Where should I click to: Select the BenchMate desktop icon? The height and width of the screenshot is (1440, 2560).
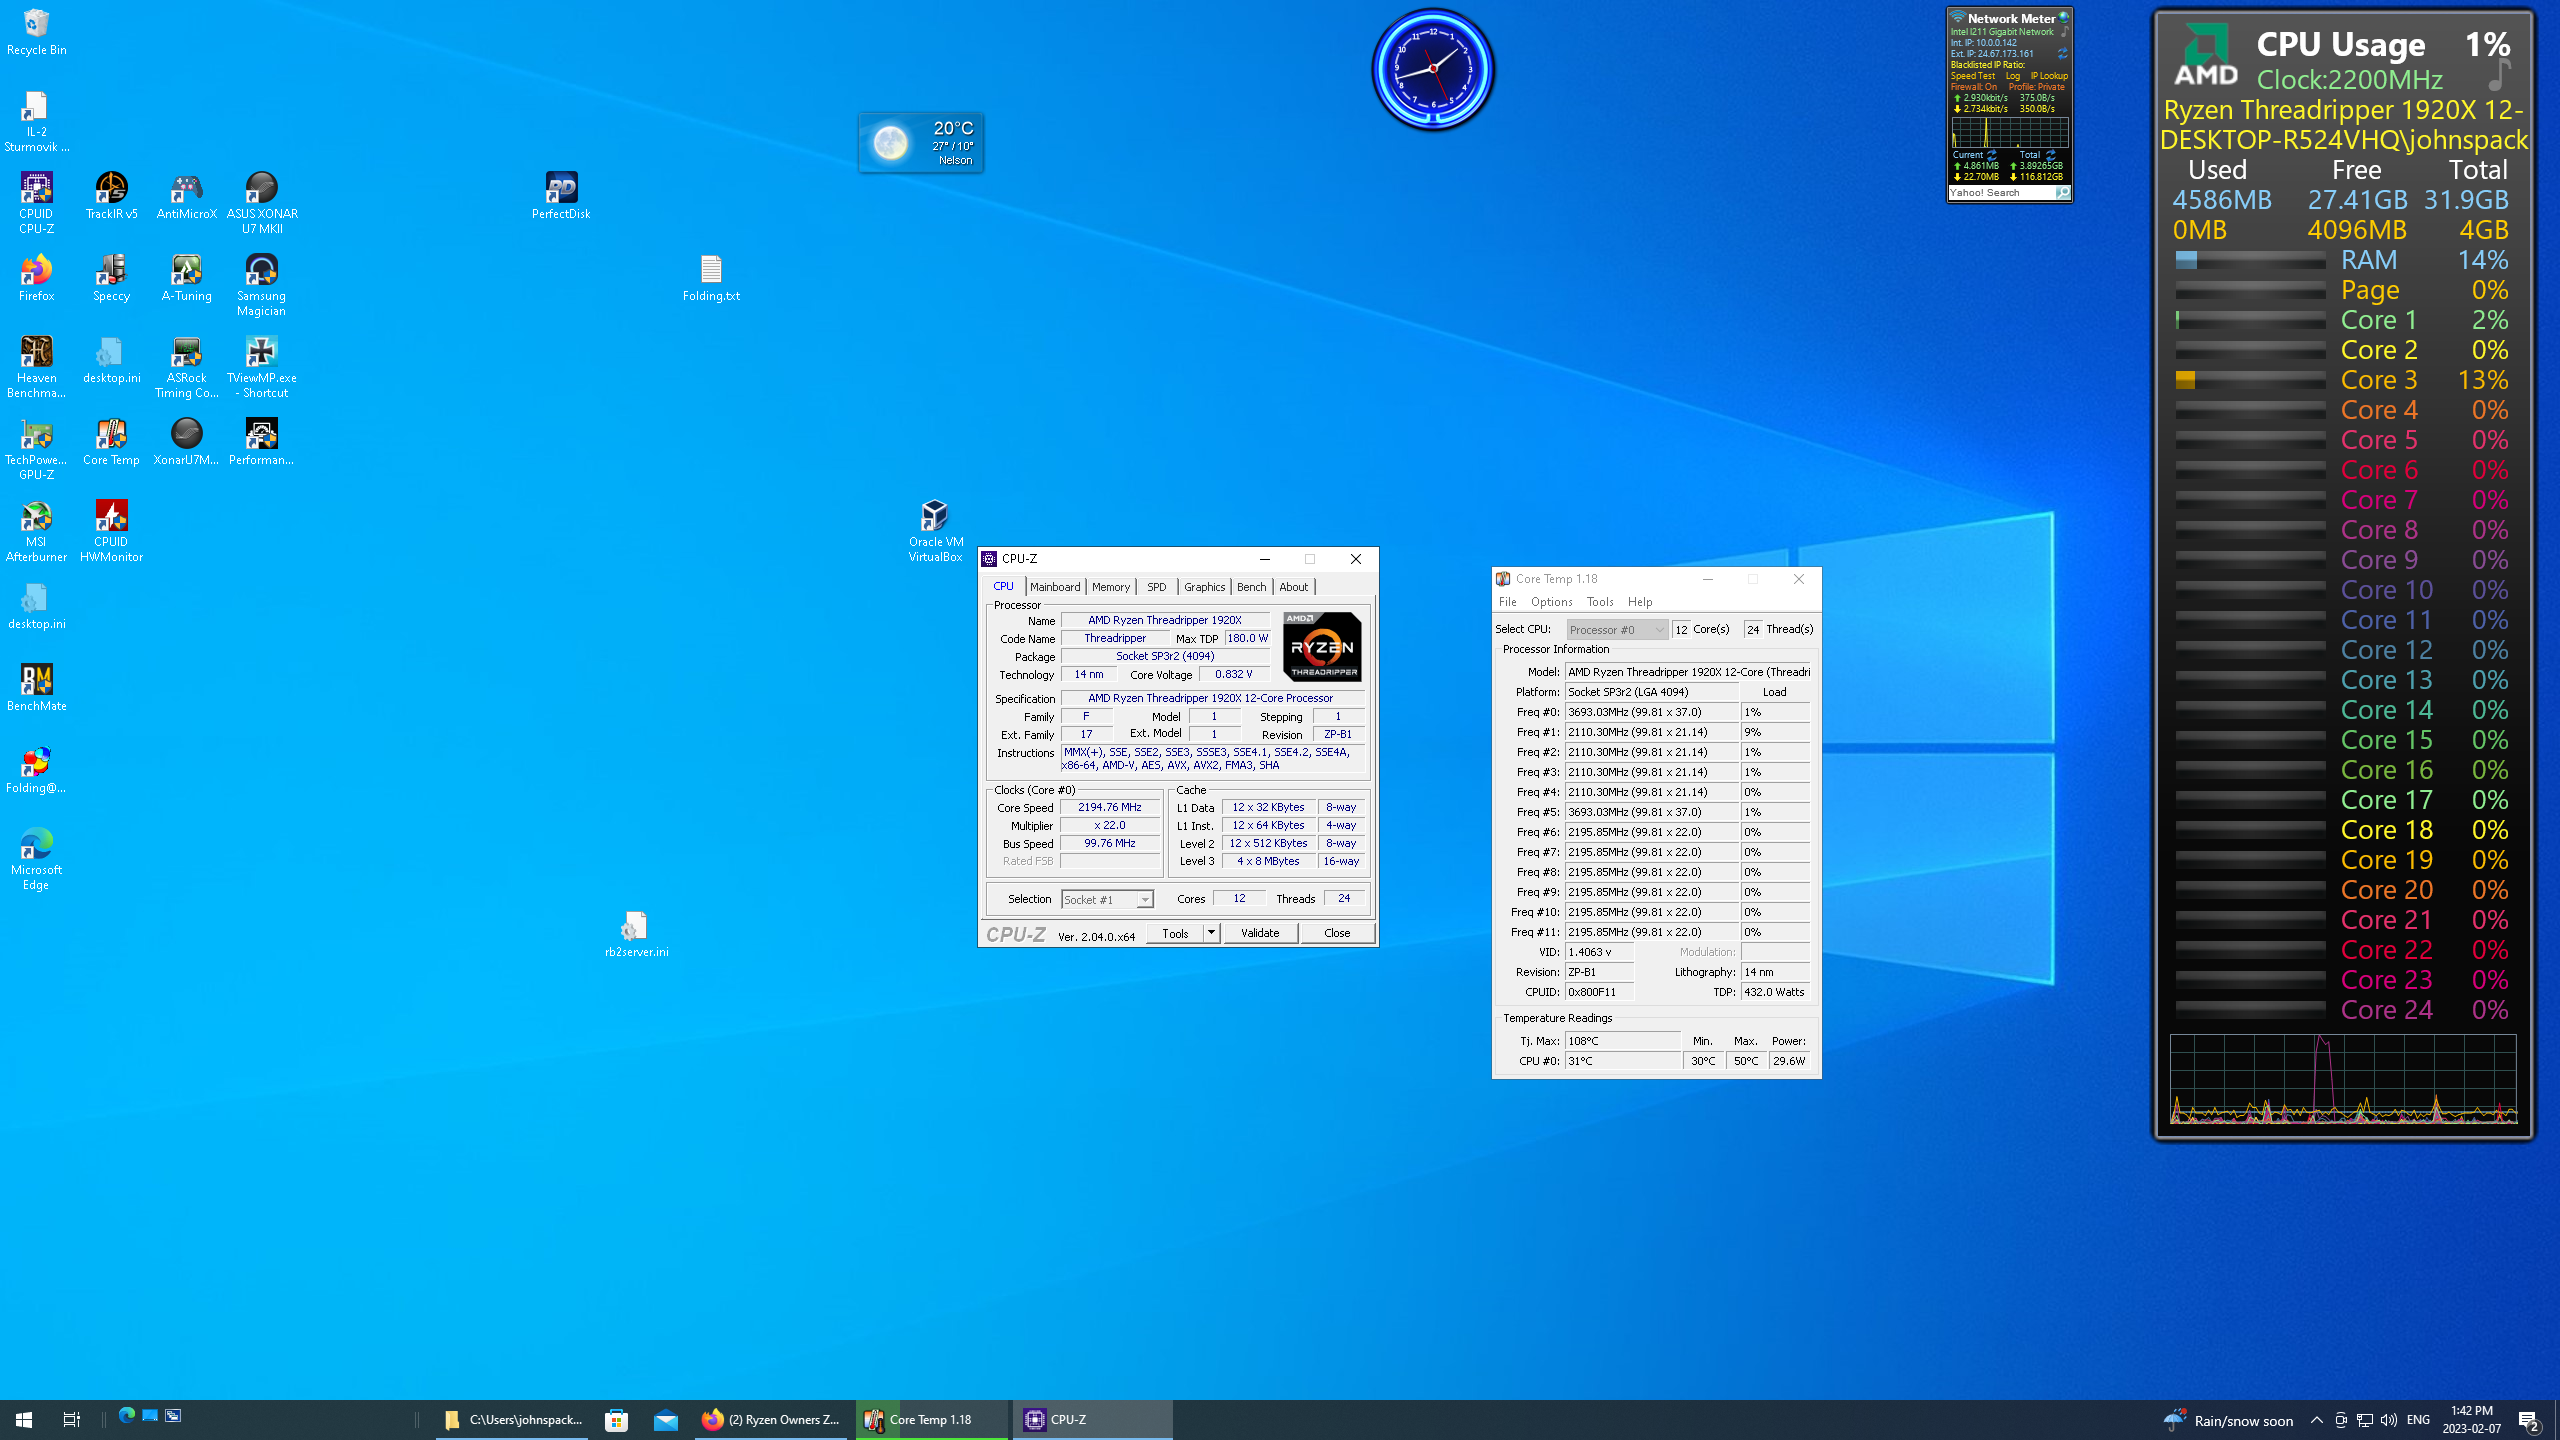36,688
